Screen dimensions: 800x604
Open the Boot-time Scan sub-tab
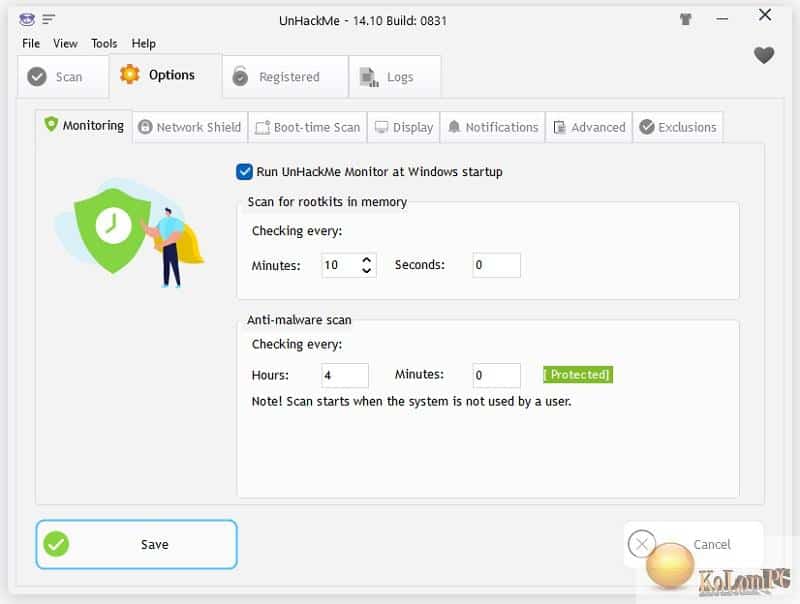pyautogui.click(x=308, y=127)
